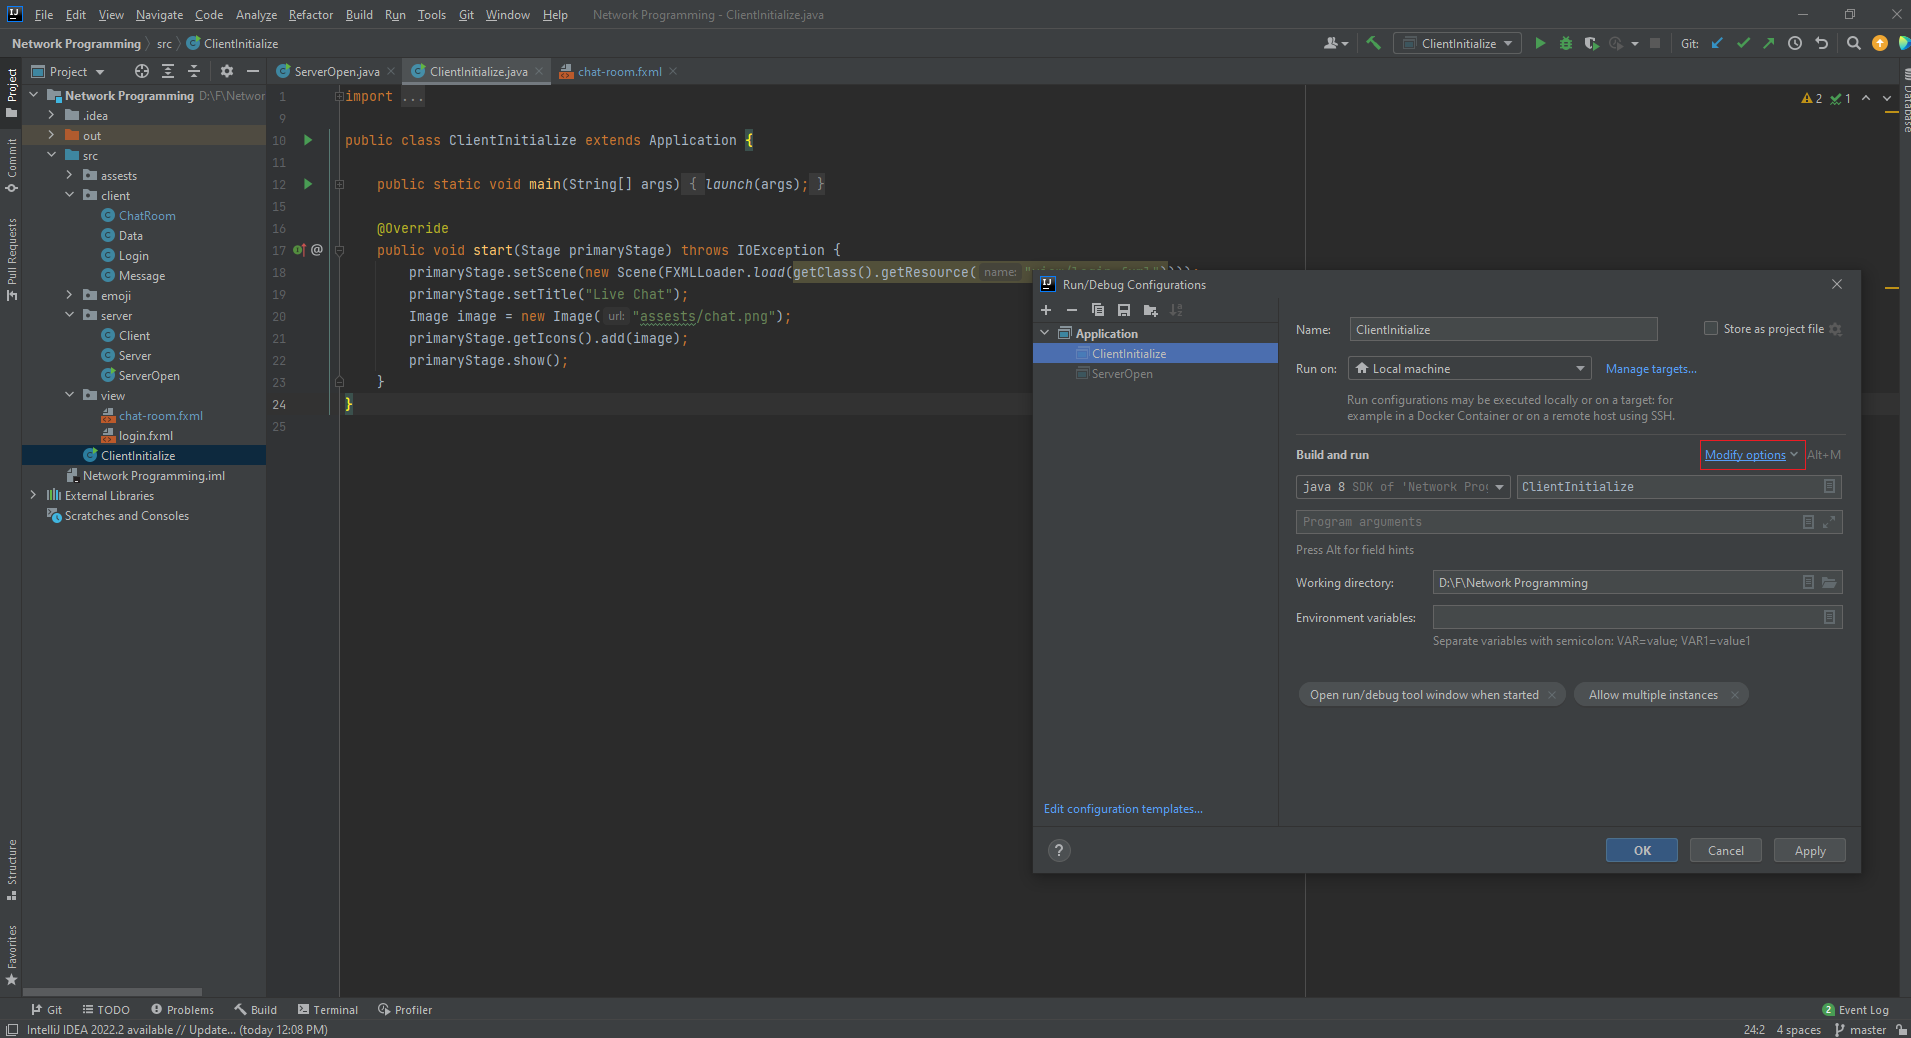The image size is (1911, 1038).
Task: Open java 8 SDK dropdown
Action: [1403, 487]
